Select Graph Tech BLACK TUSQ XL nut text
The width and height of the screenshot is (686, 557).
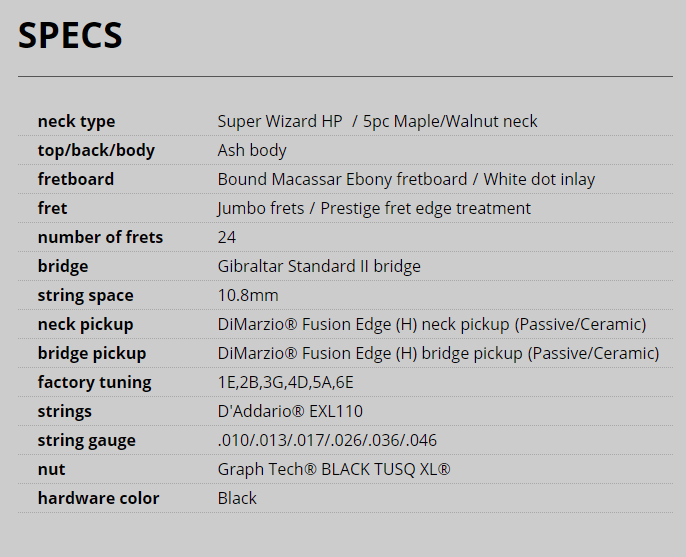tap(334, 469)
